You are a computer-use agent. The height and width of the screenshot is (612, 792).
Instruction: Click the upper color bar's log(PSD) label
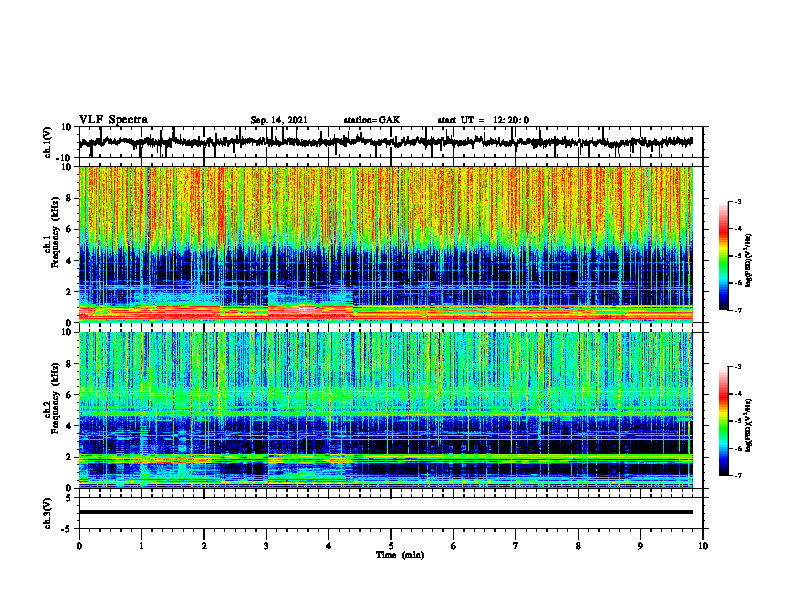[749, 260]
